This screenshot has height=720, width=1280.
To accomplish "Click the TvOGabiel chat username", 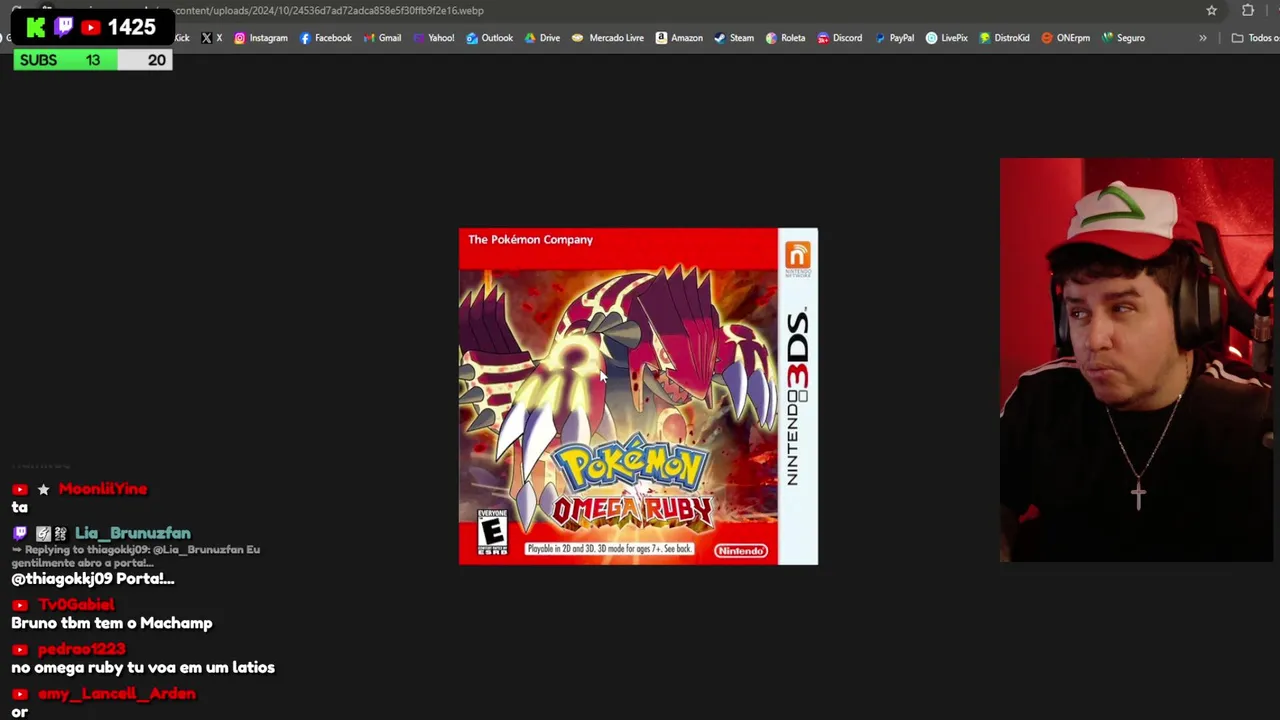I will click(x=76, y=604).
